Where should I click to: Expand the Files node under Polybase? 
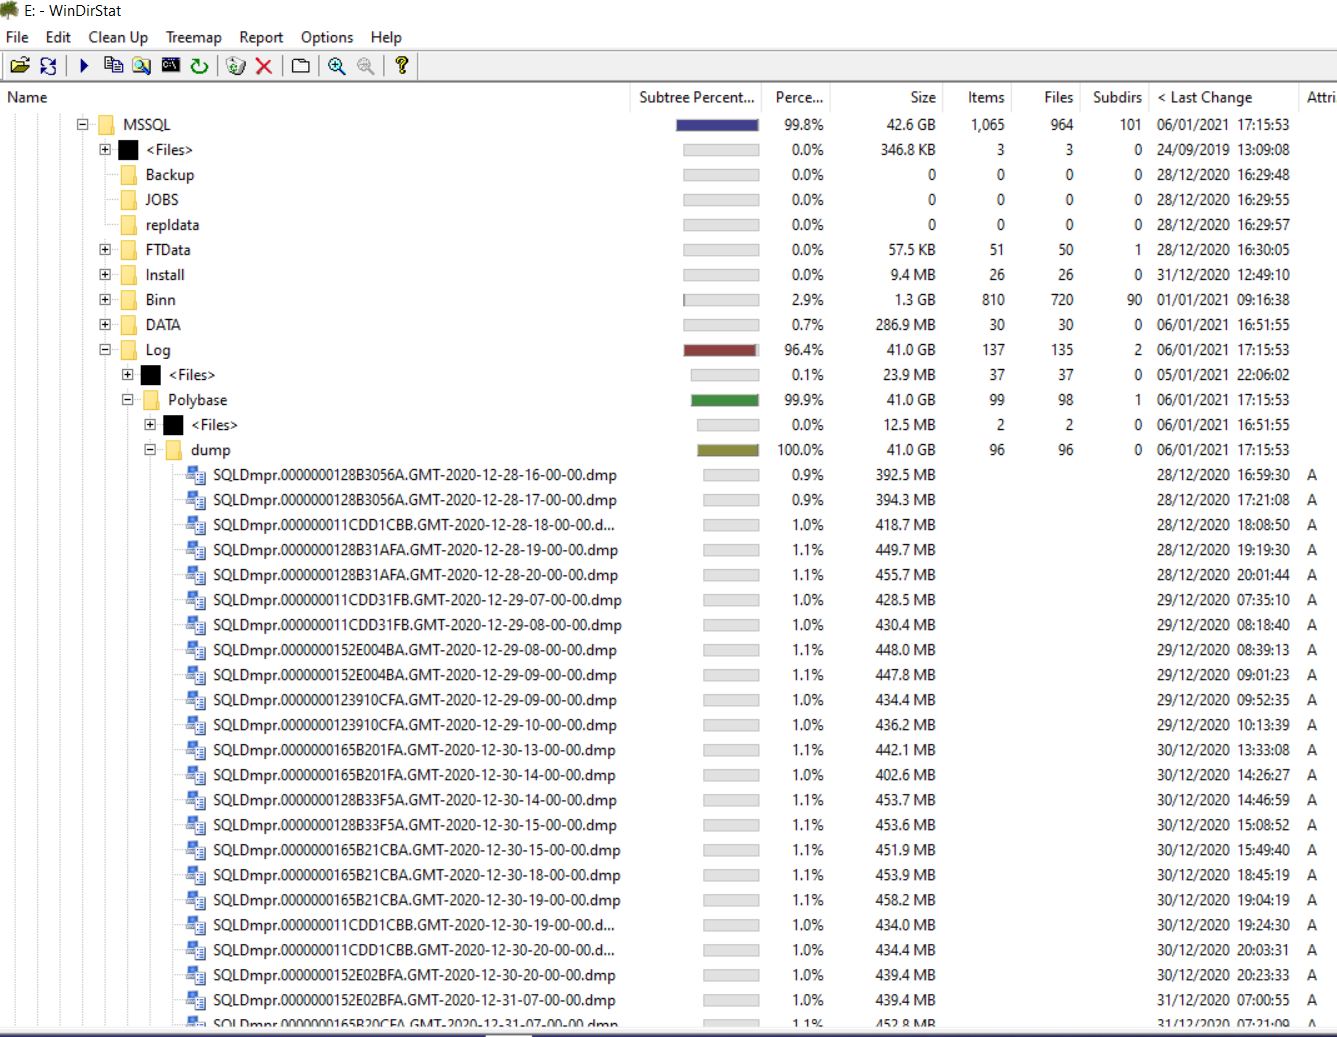[150, 425]
